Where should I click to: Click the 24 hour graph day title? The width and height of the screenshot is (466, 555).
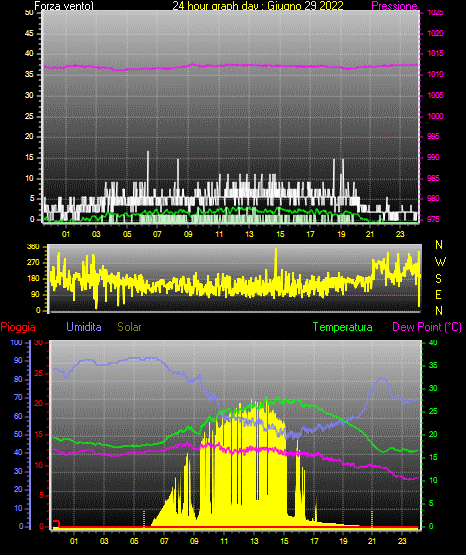coord(258,6)
